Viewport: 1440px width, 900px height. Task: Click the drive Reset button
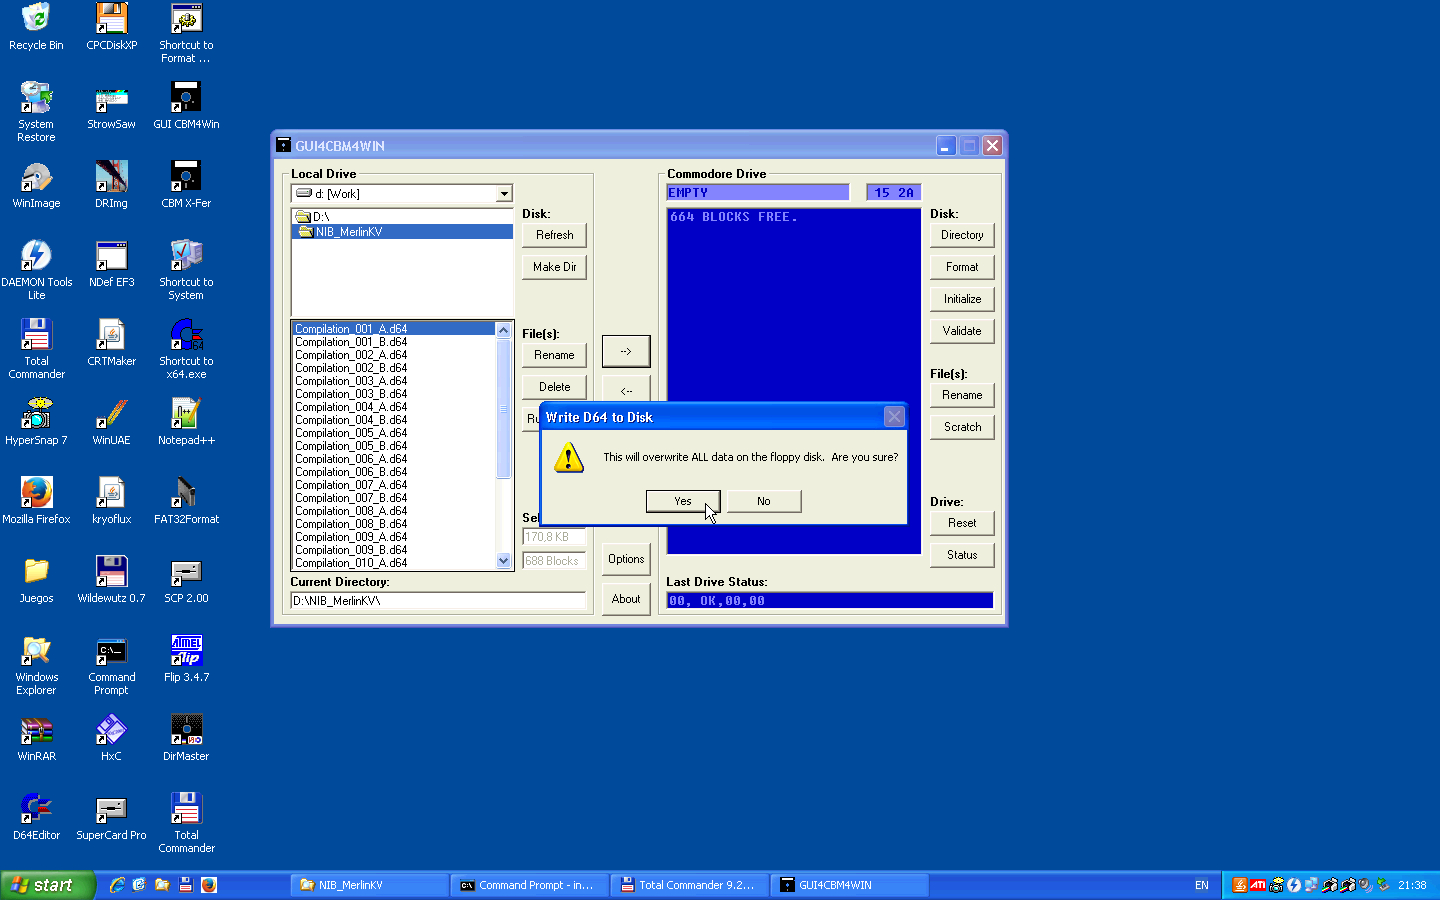pyautogui.click(x=962, y=523)
